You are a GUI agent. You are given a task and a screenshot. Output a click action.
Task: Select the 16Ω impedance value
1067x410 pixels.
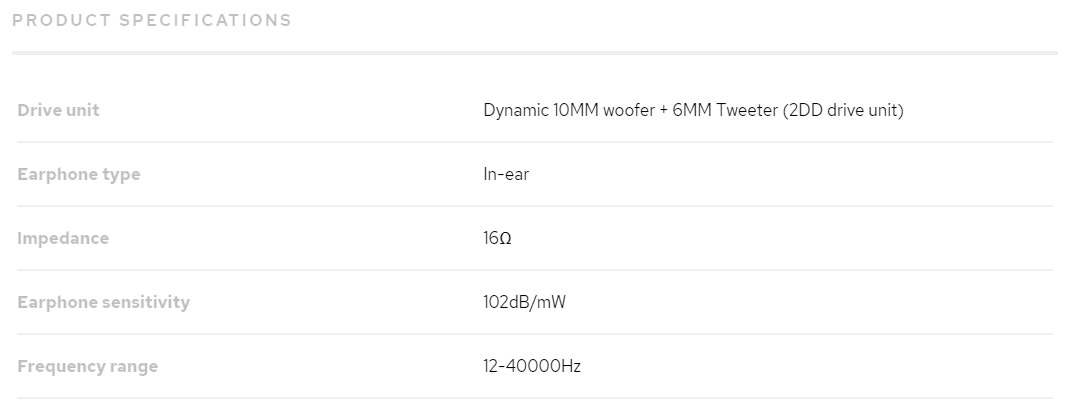(497, 238)
